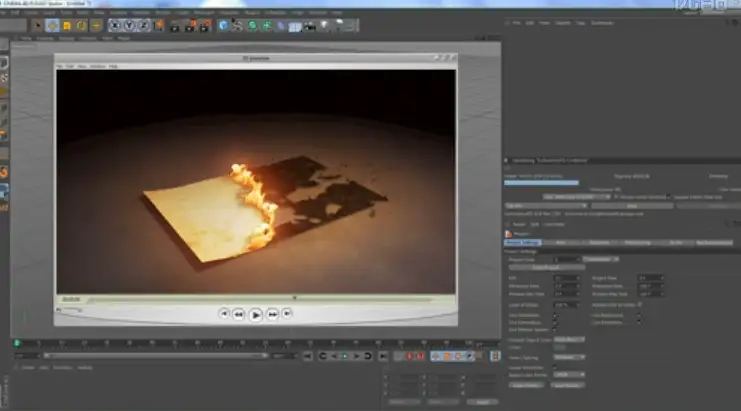Viewport: 741px width, 411px height.
Task: Click the Light bulb icon in toolbar
Action: 325,26
